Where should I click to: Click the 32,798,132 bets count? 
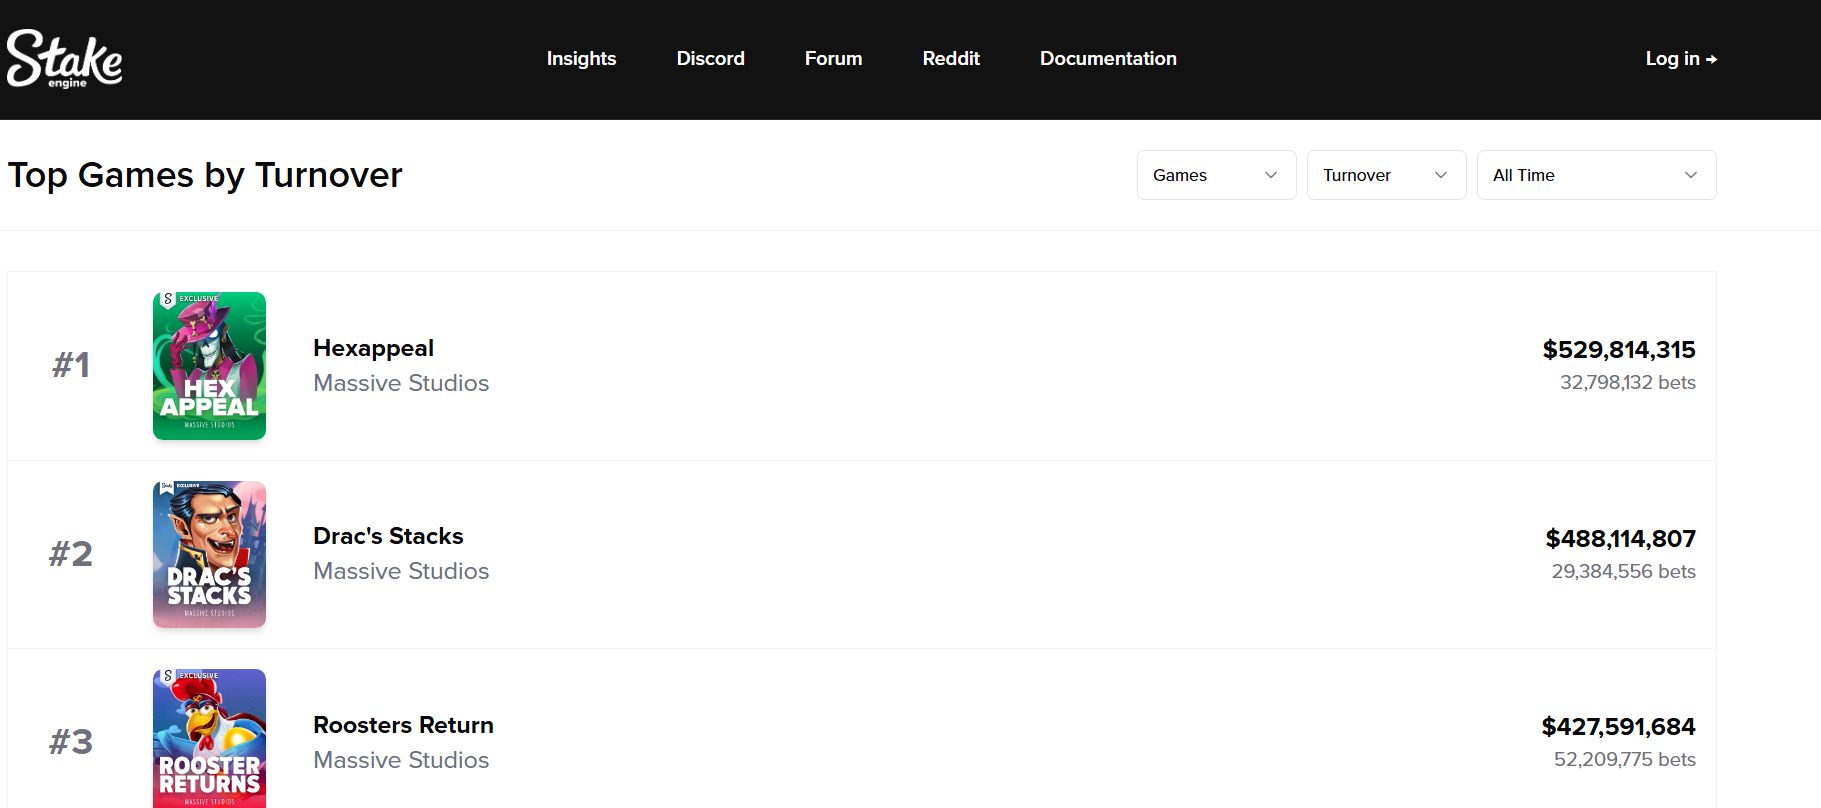click(1627, 382)
